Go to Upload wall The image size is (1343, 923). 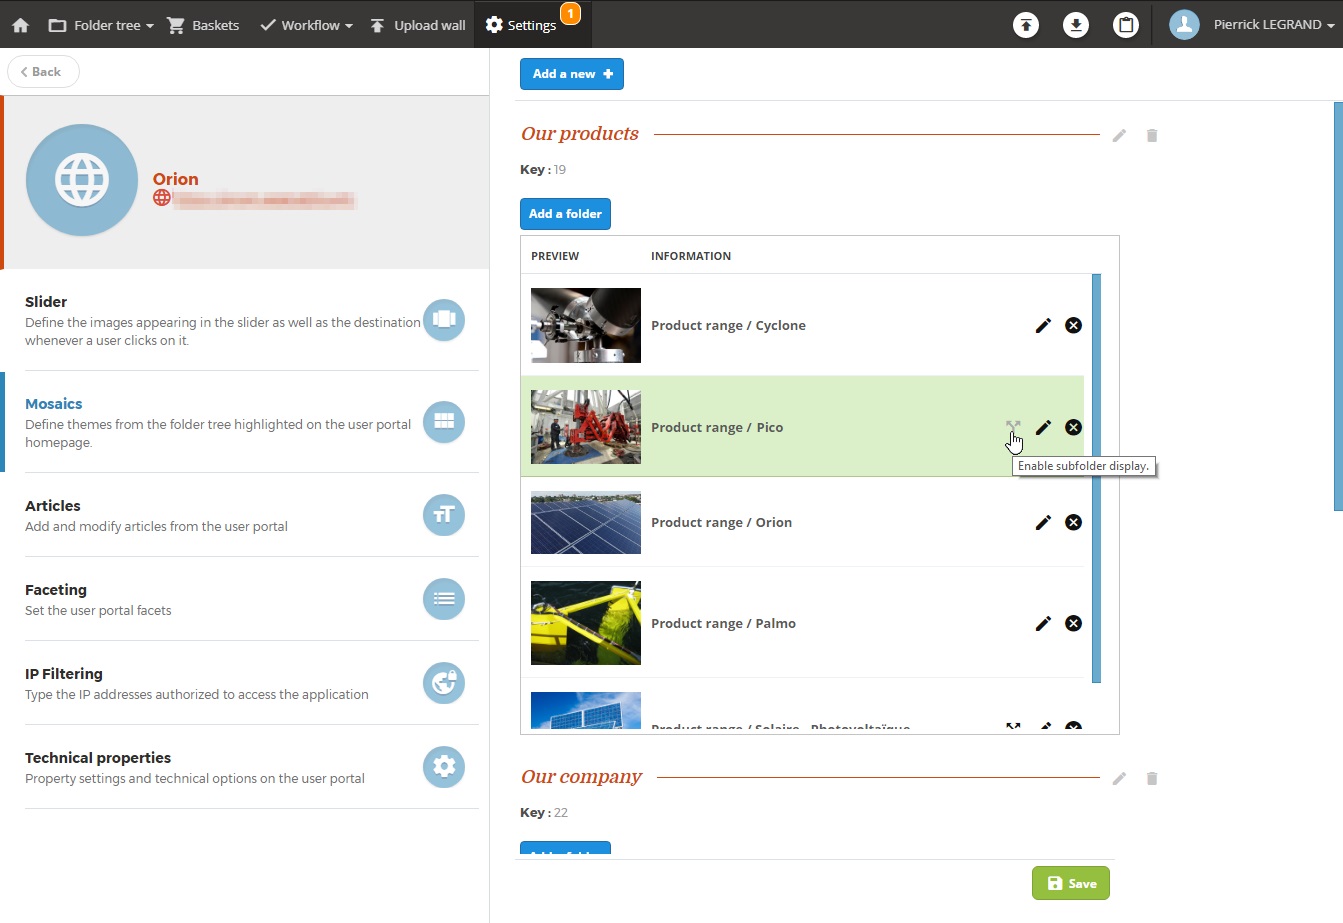click(418, 25)
